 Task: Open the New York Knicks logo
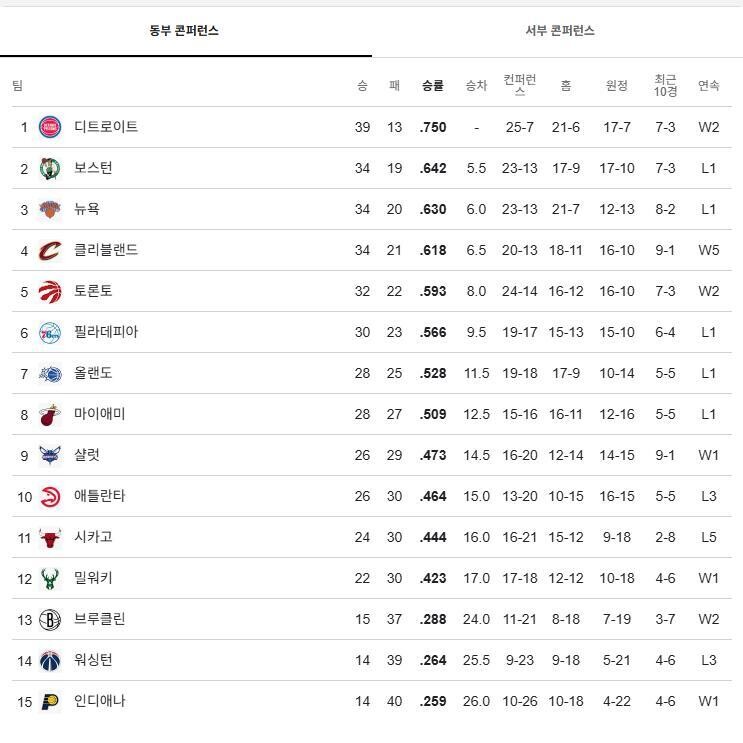click(x=50, y=209)
